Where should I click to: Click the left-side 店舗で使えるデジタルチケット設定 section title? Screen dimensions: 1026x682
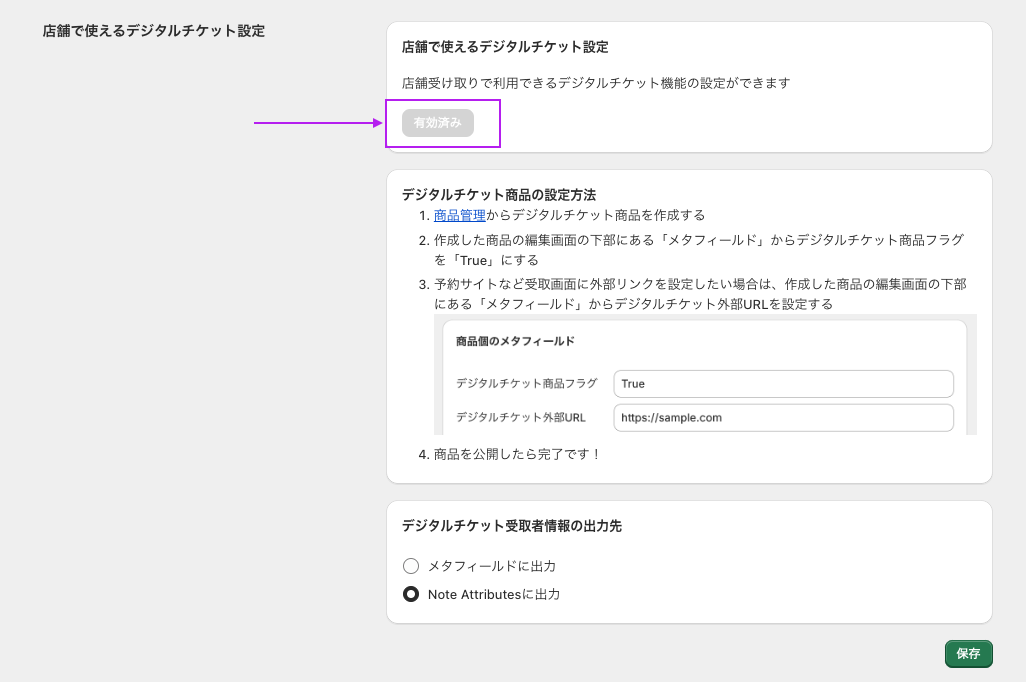(x=153, y=31)
